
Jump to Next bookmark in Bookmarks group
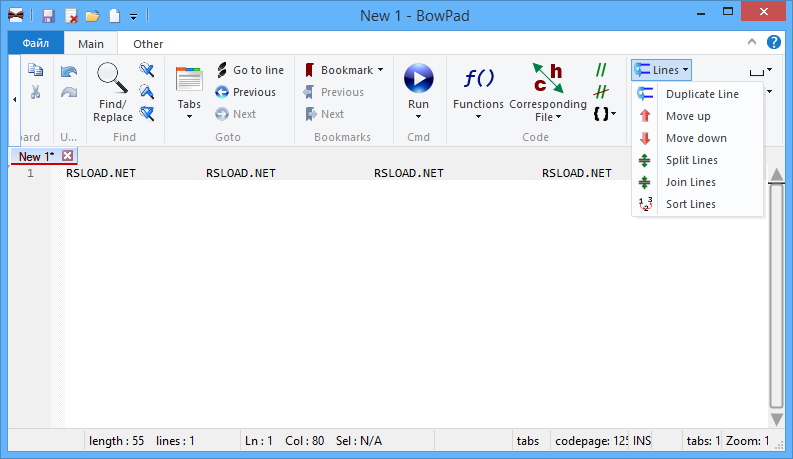pyautogui.click(x=325, y=114)
